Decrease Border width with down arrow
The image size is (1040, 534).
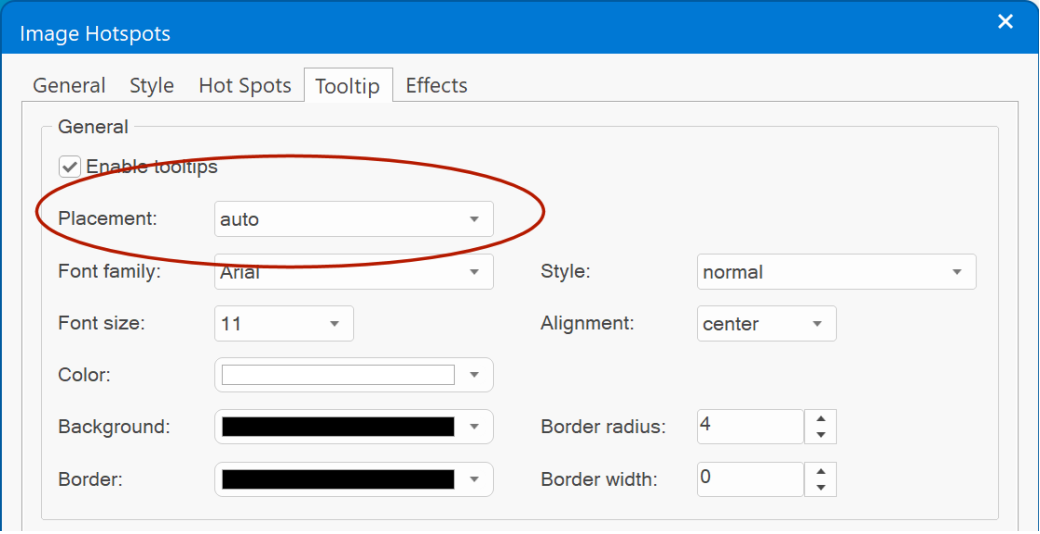(x=820, y=488)
